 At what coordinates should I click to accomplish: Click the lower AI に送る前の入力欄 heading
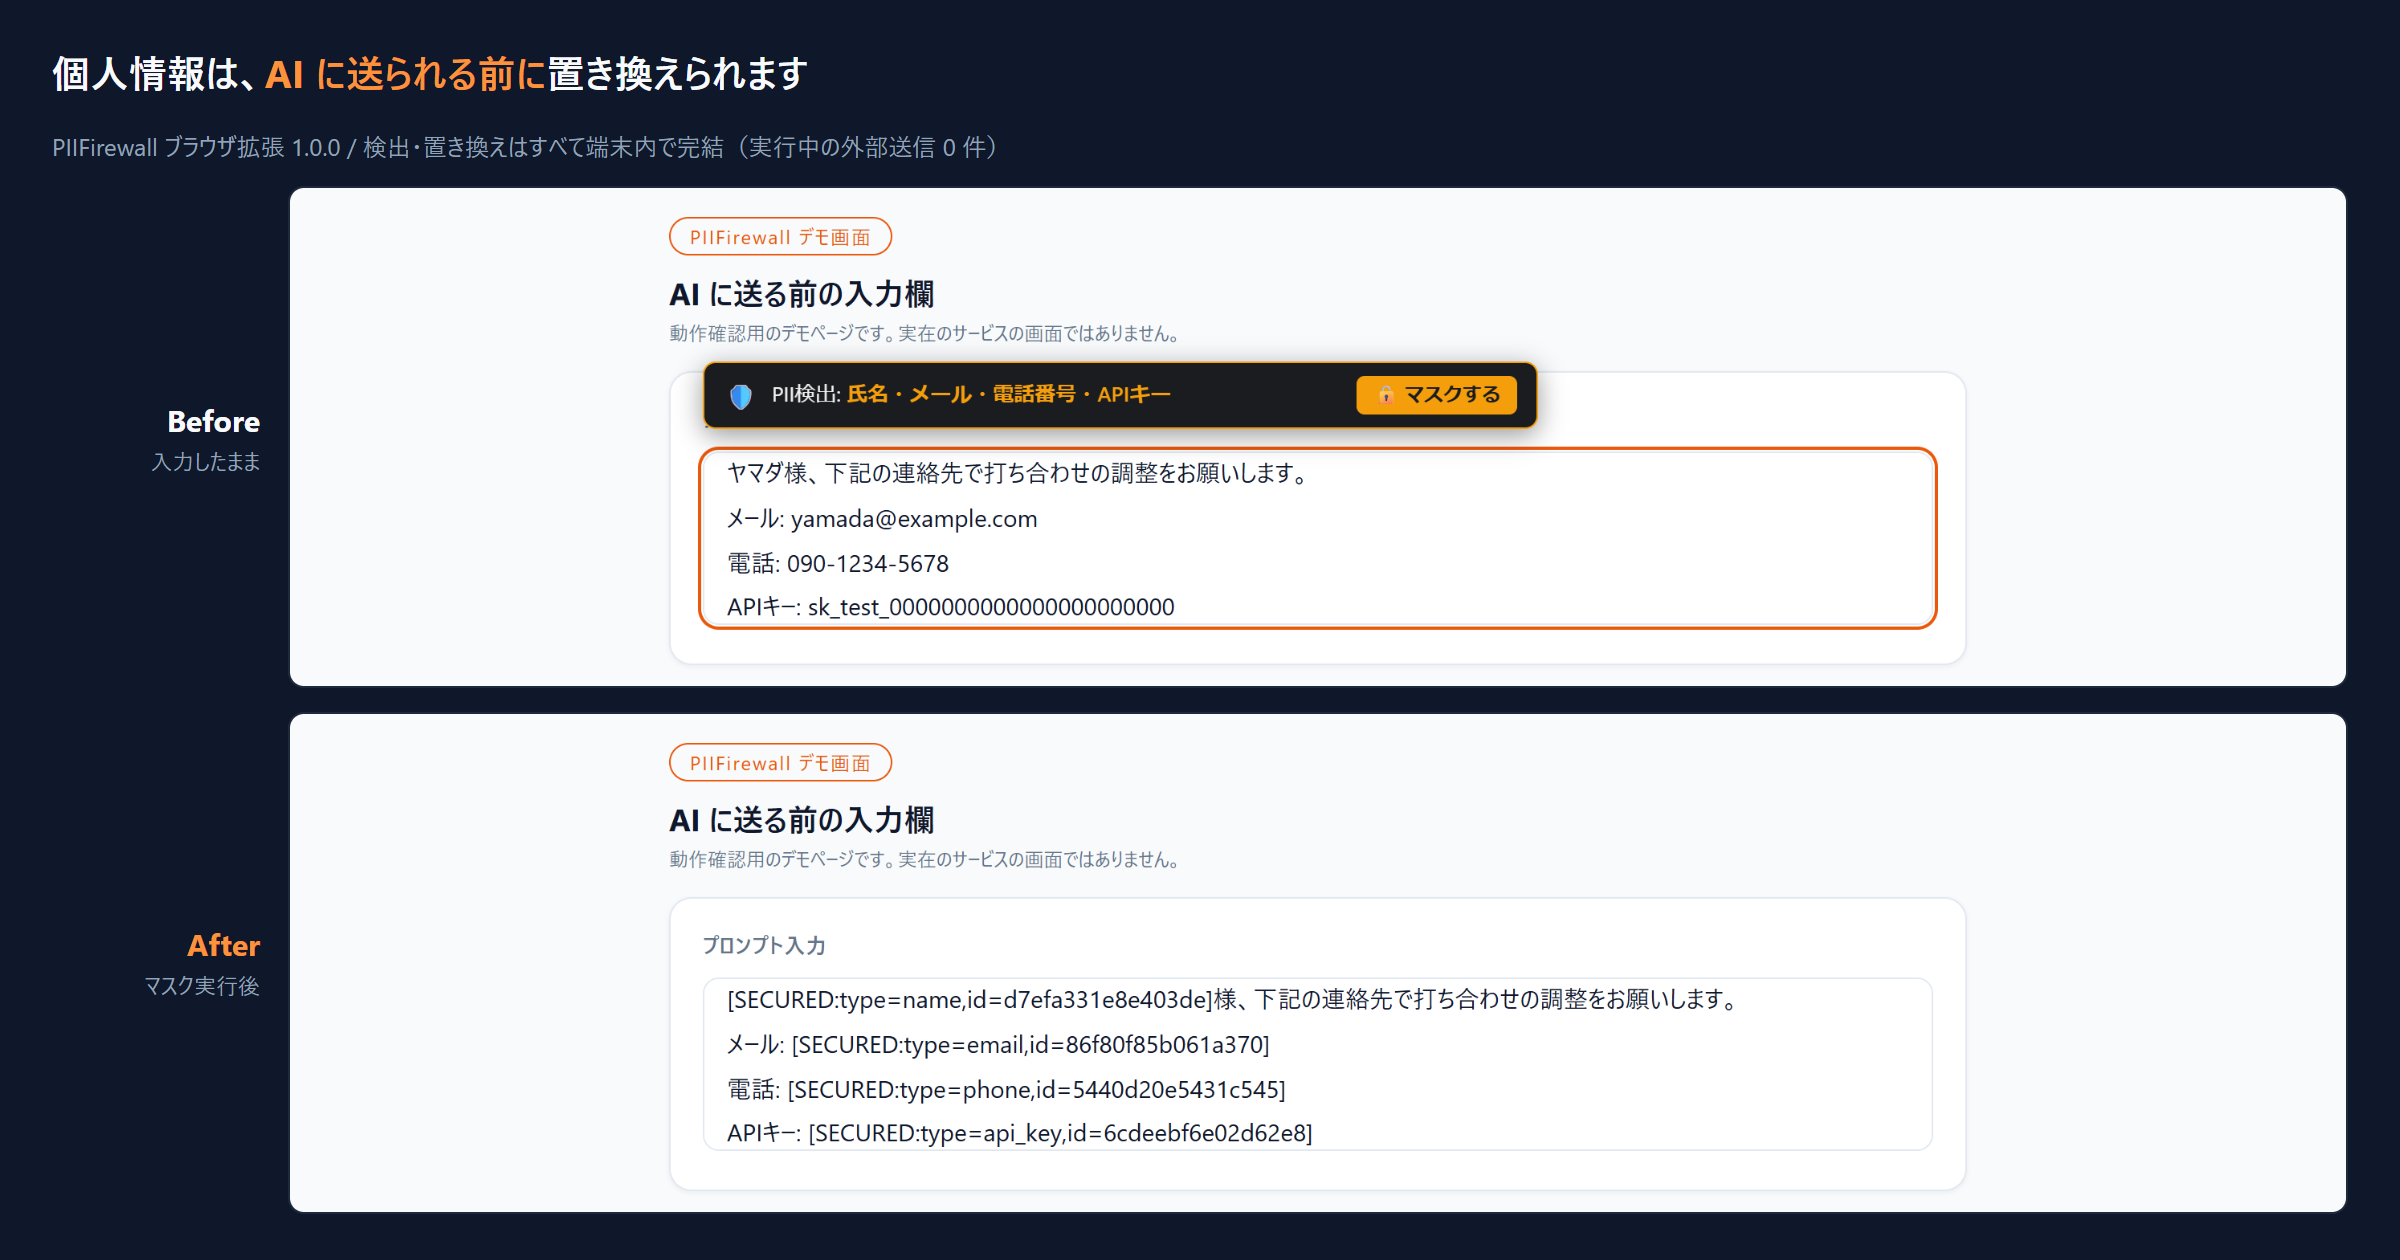click(802, 820)
